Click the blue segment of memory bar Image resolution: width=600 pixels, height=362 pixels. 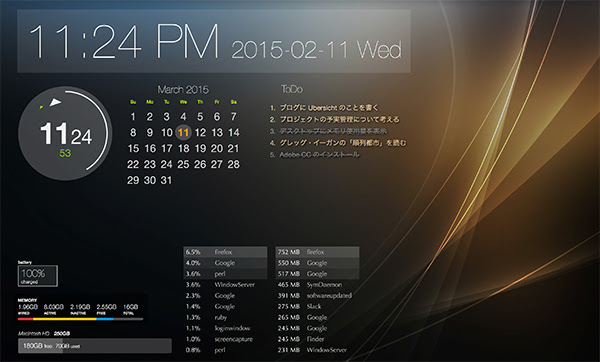105,319
